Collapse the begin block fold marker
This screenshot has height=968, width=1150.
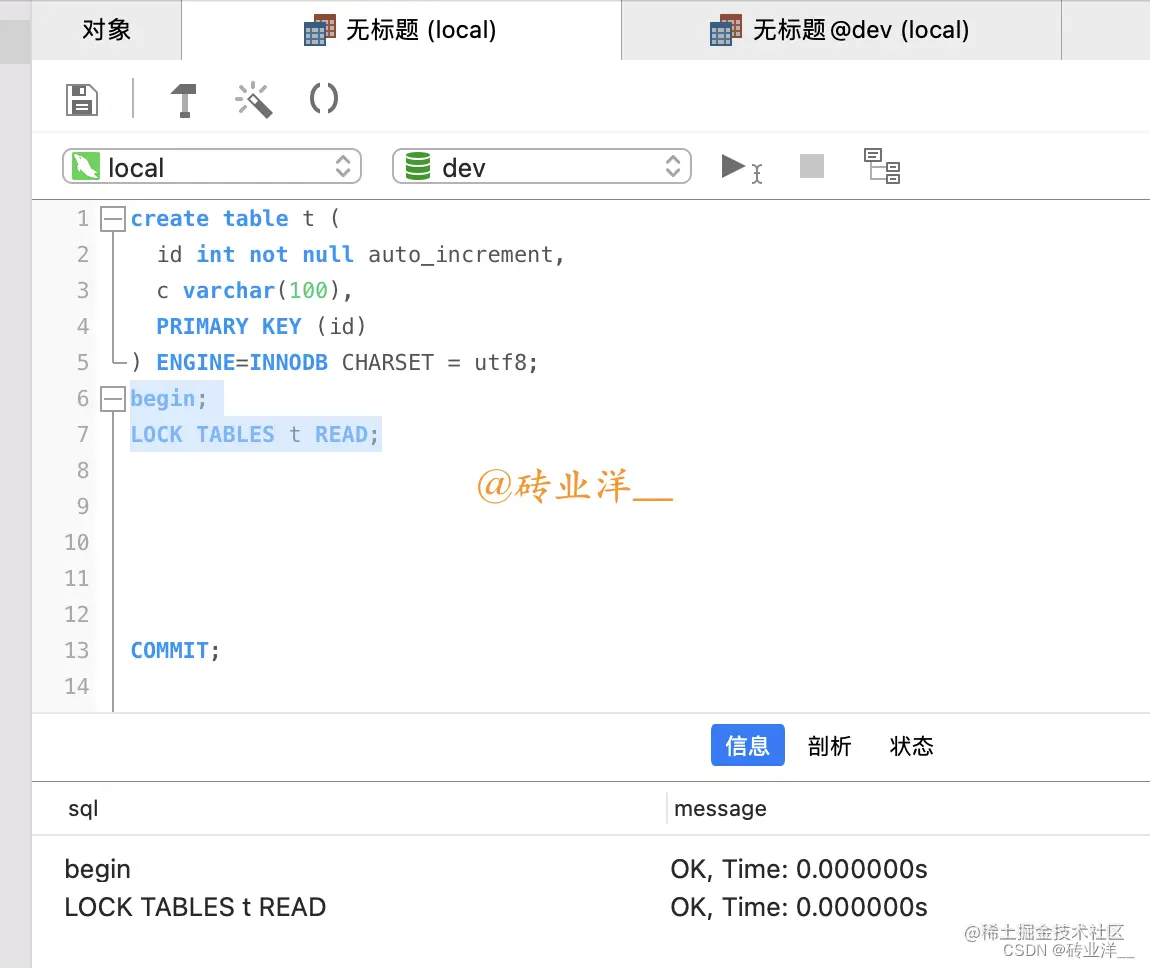[112, 399]
